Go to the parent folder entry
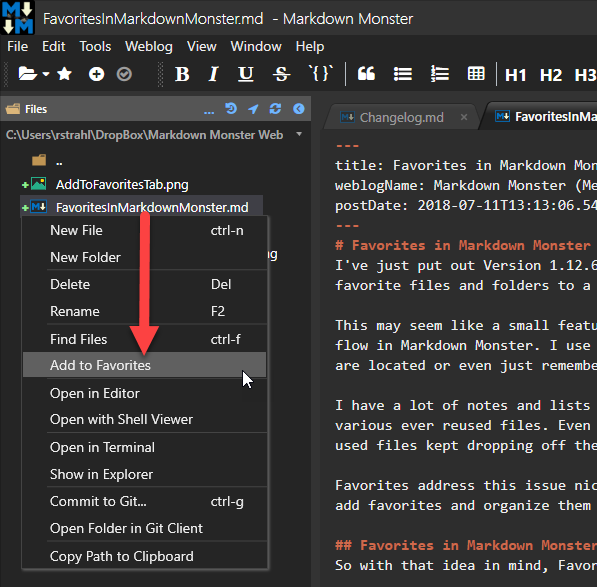 click(47, 161)
